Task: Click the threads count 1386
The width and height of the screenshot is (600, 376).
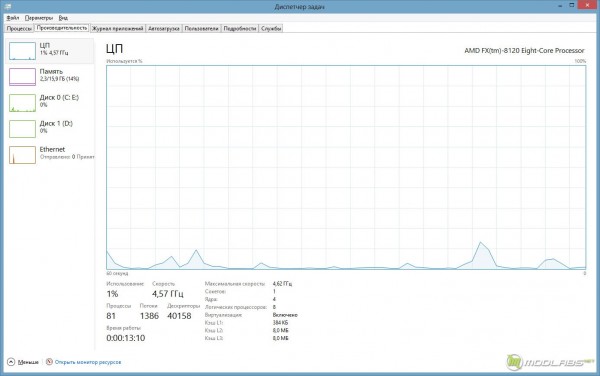Action: coord(149,316)
